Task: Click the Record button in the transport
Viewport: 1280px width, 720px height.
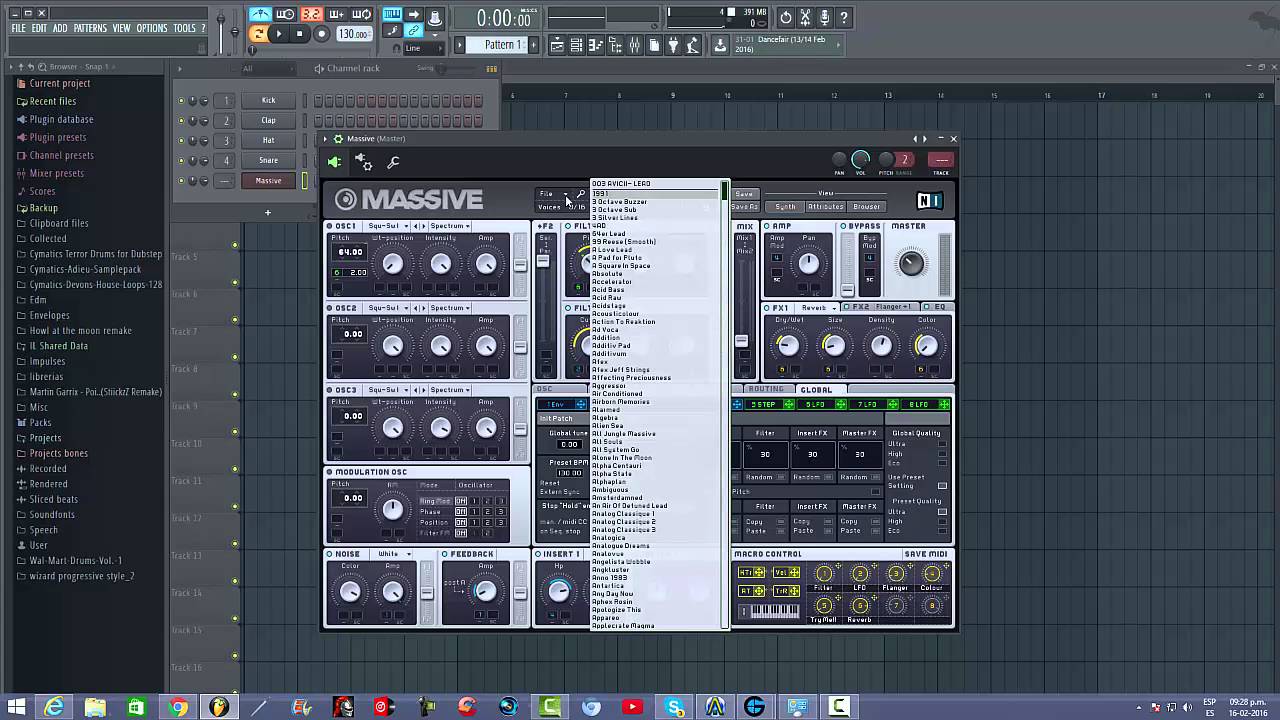Action: pyautogui.click(x=321, y=34)
